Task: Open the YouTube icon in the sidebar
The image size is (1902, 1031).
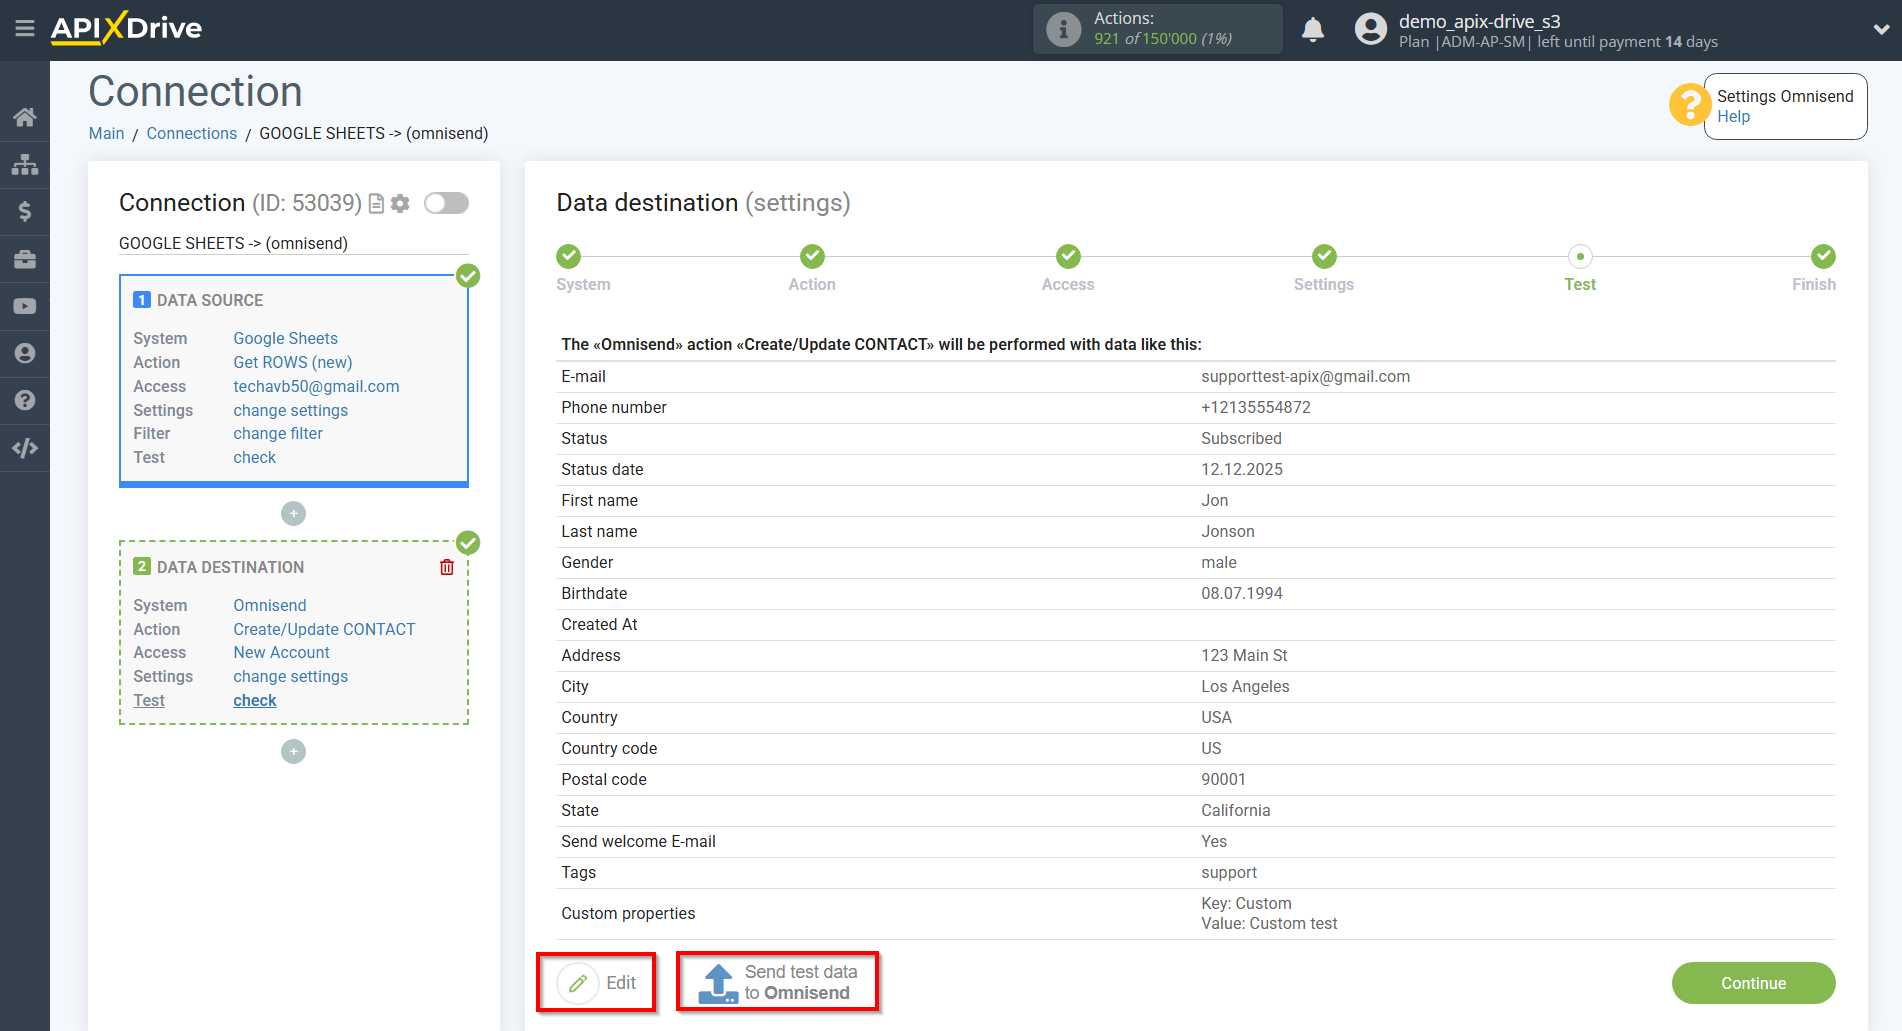Action: click(x=25, y=305)
